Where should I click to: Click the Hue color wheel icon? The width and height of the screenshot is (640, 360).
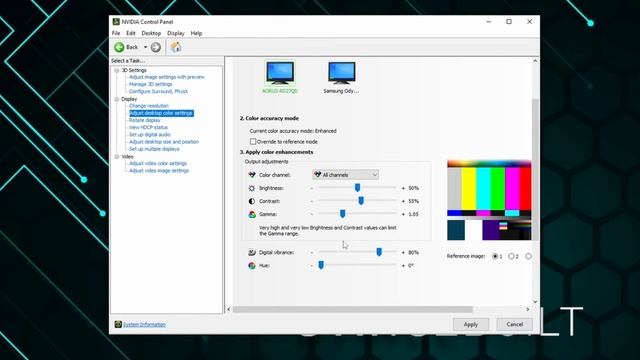point(252,266)
